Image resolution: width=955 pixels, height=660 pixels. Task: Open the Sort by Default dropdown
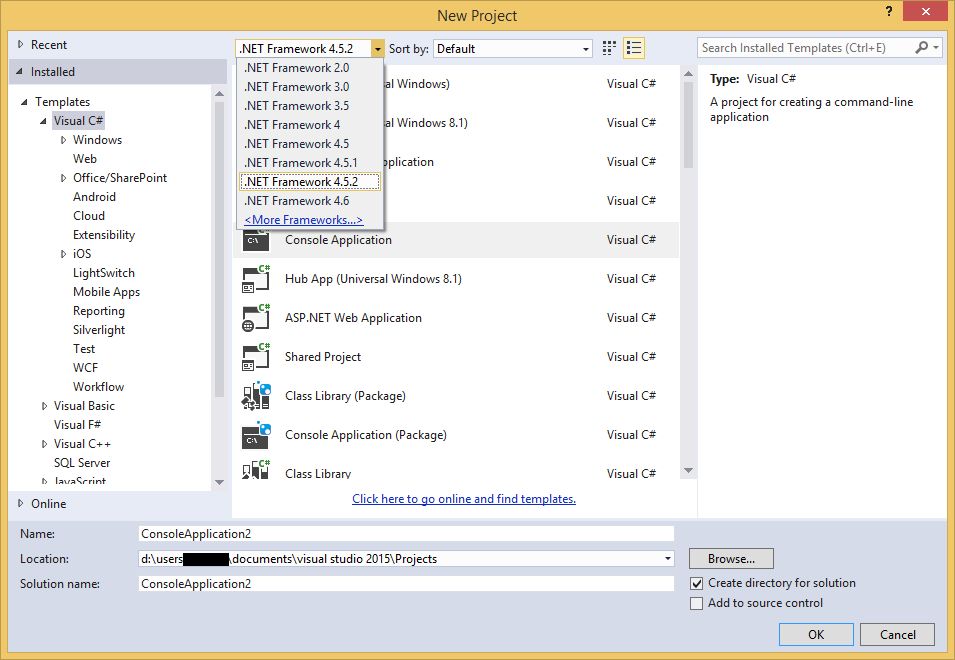tap(512, 49)
